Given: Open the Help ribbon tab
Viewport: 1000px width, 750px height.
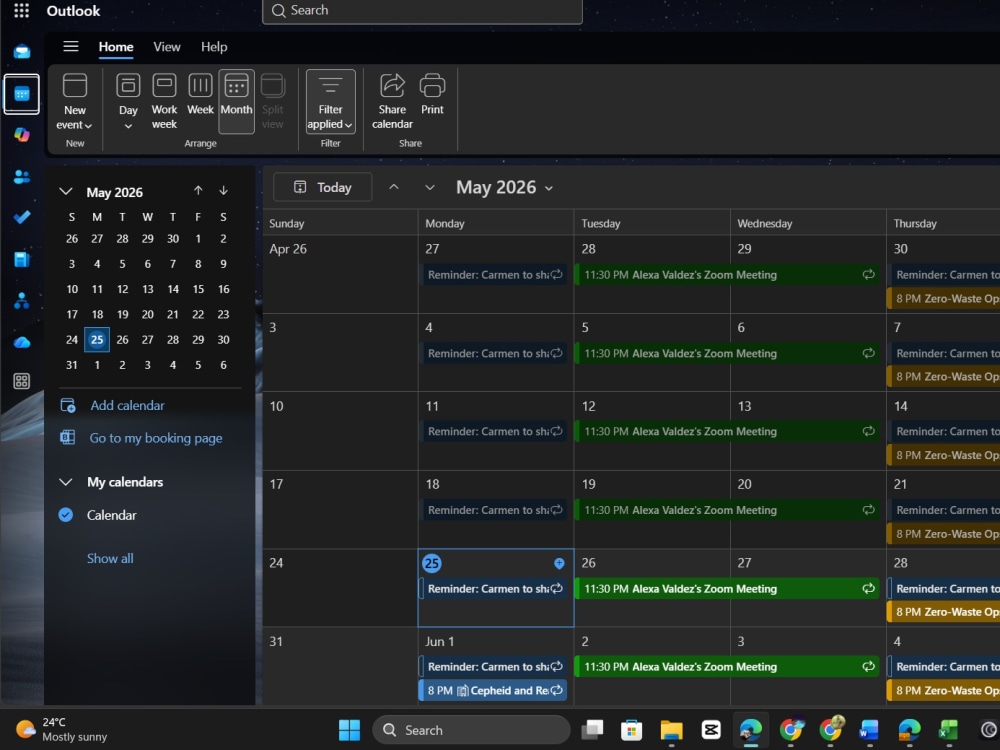Looking at the screenshot, I should [x=214, y=47].
